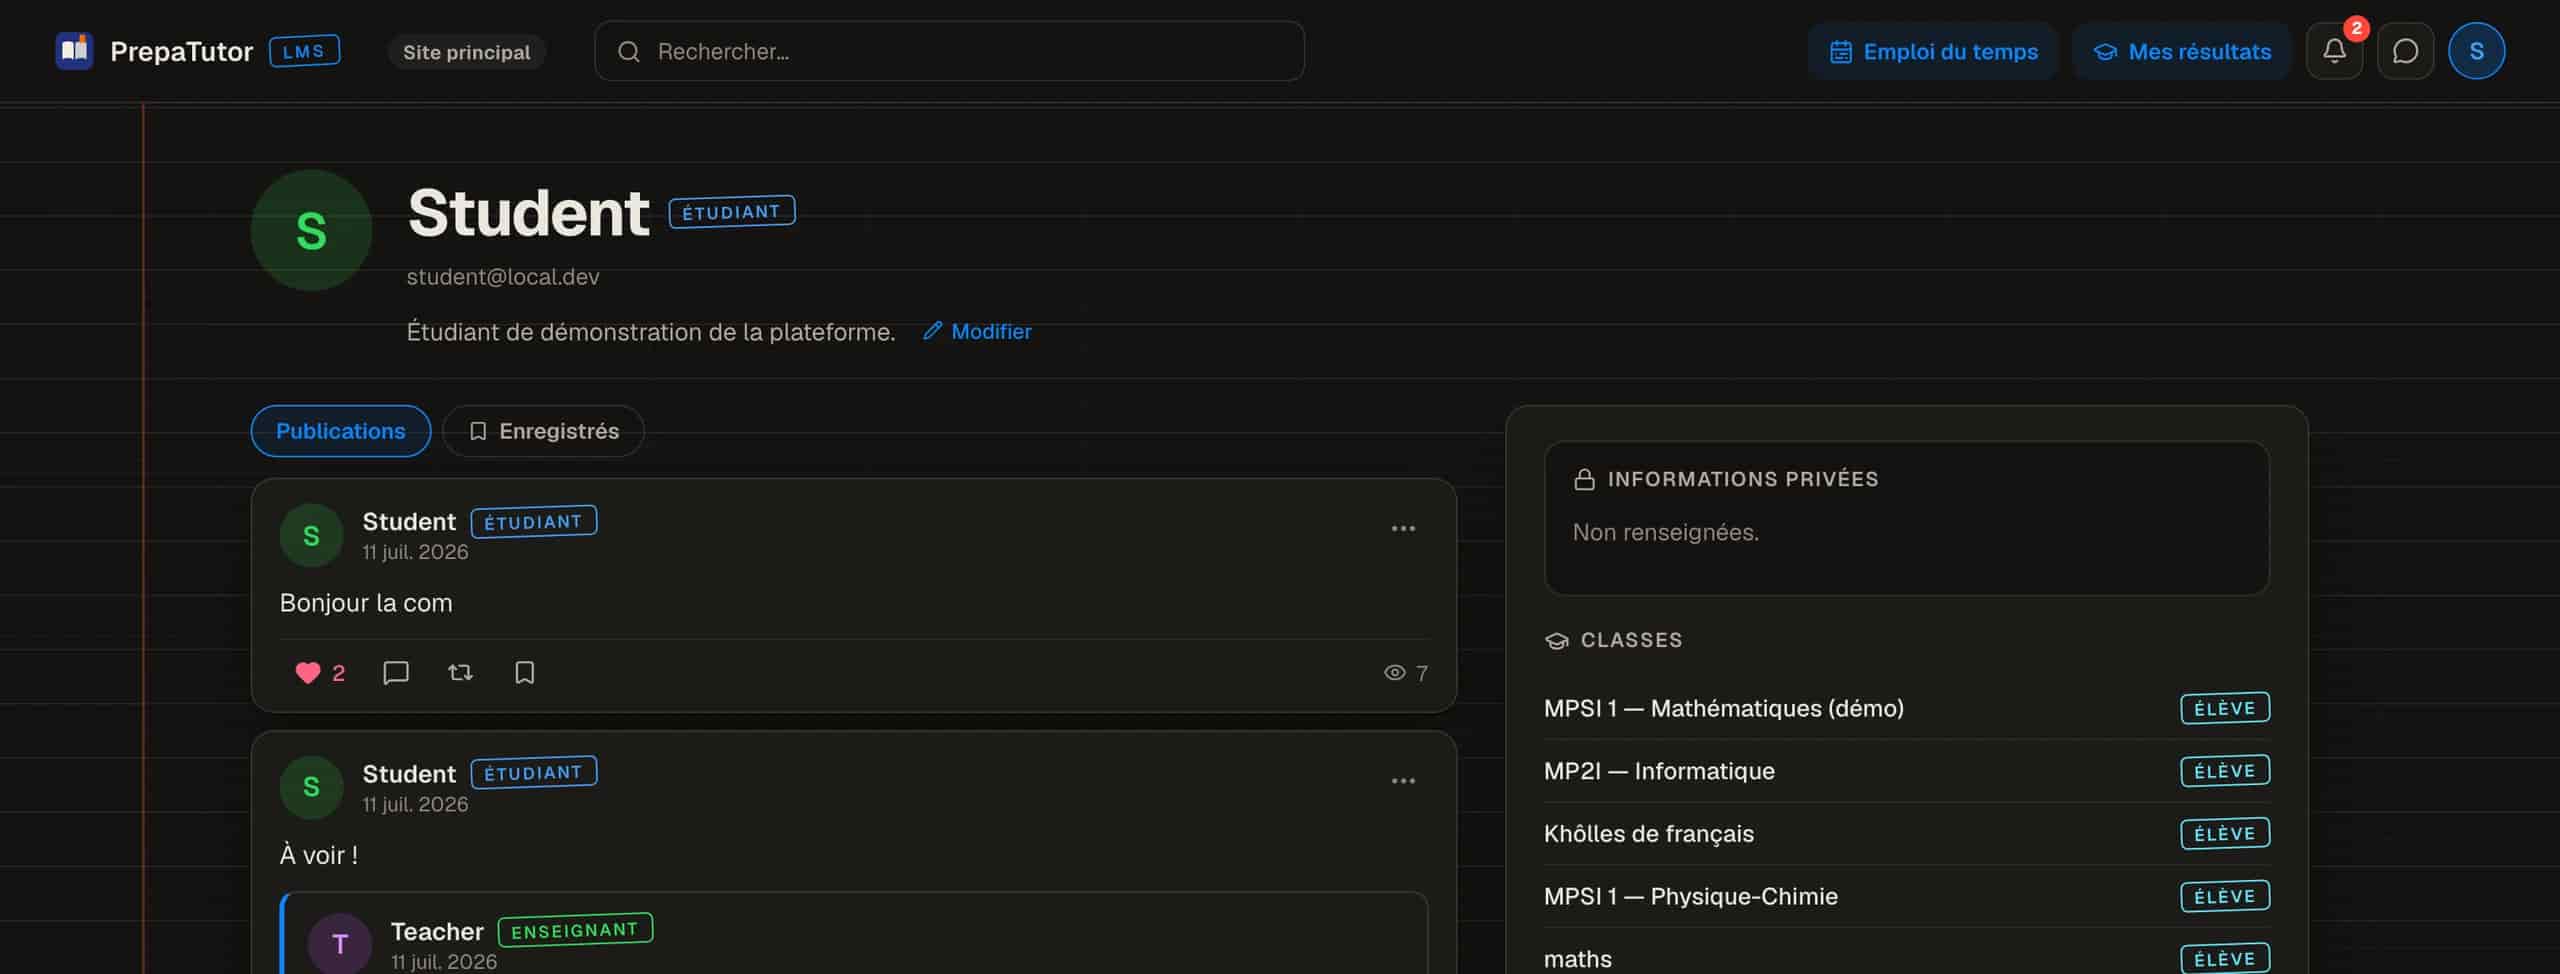The height and width of the screenshot is (974, 2560).
Task: Comment on the "Bonjour la com" post
Action: tap(396, 672)
